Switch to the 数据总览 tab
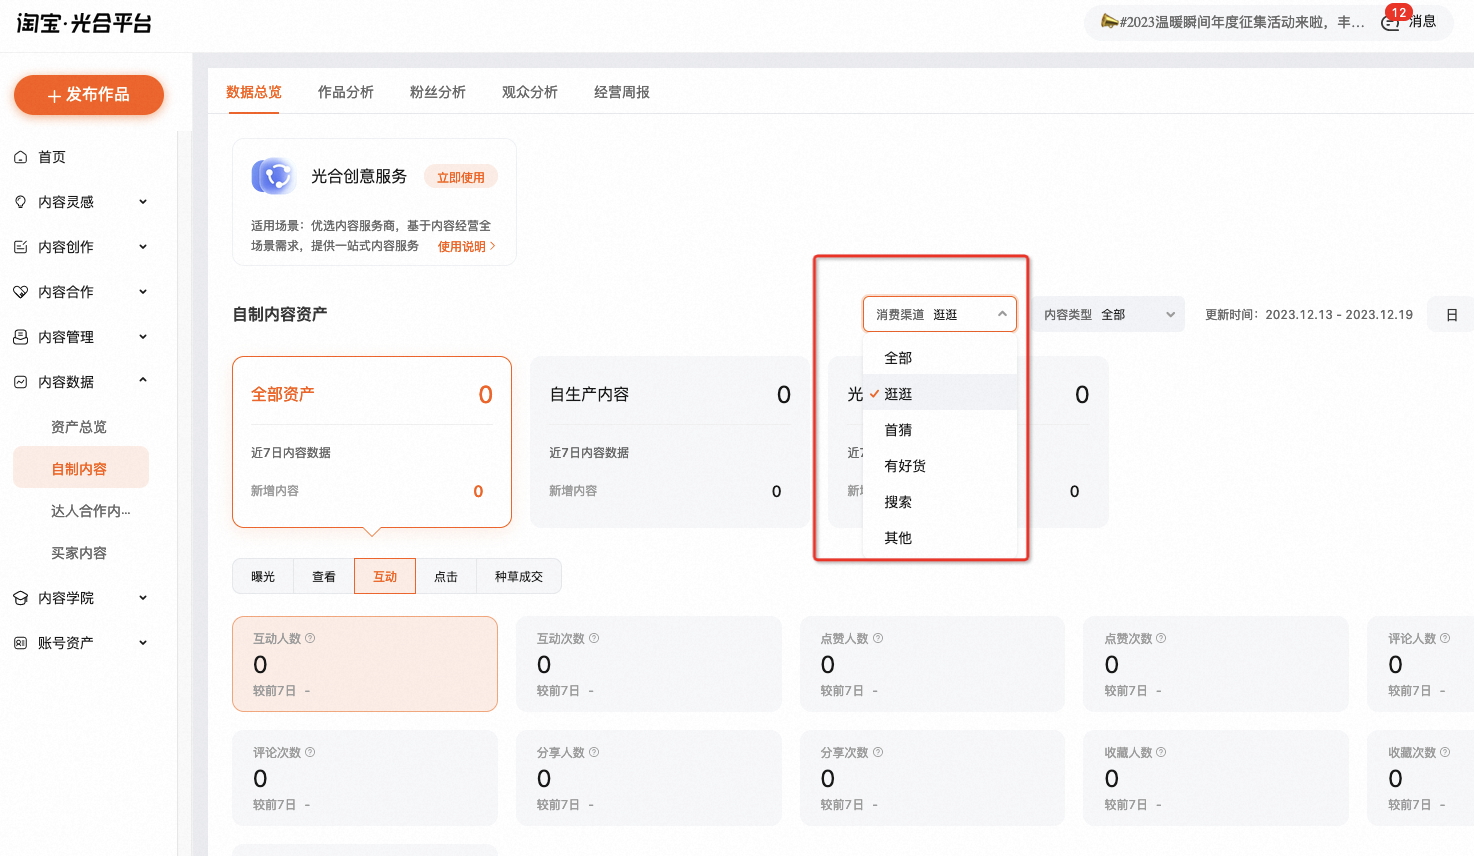Viewport: 1474px width, 856px height. 254,92
